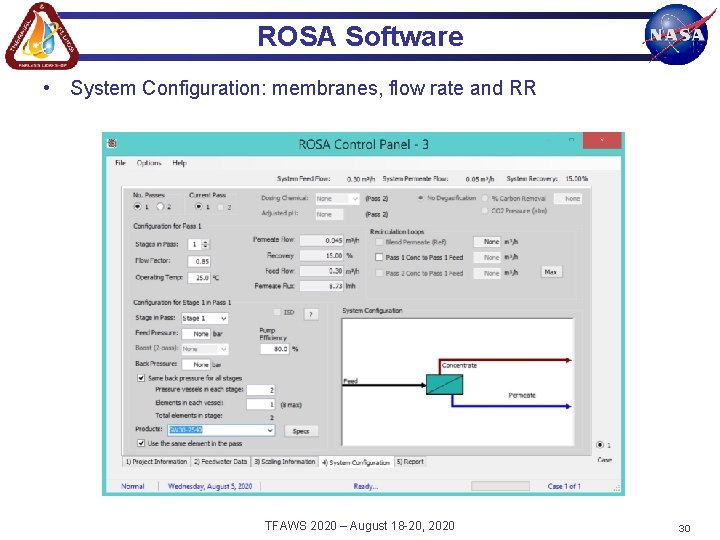Toggle the Blend Permeate (Ref) checkbox
The height and width of the screenshot is (540, 720).
click(379, 242)
